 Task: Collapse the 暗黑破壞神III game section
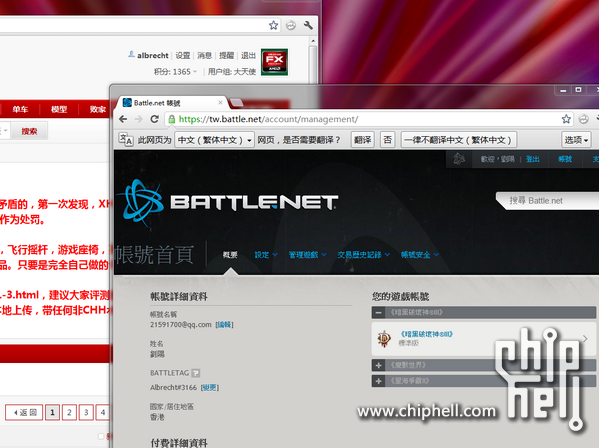378,312
